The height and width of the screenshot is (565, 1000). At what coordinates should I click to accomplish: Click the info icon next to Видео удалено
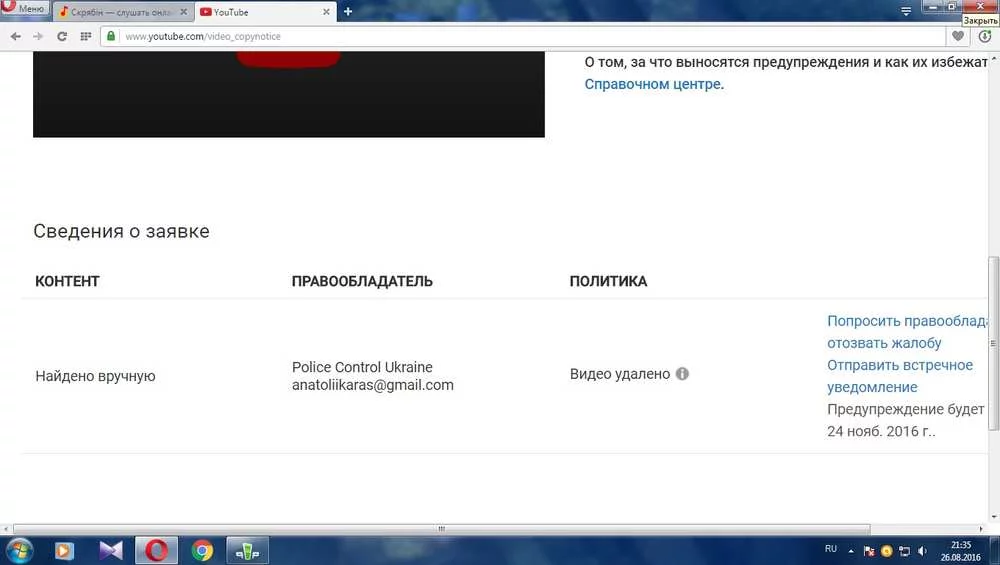pyautogui.click(x=682, y=374)
